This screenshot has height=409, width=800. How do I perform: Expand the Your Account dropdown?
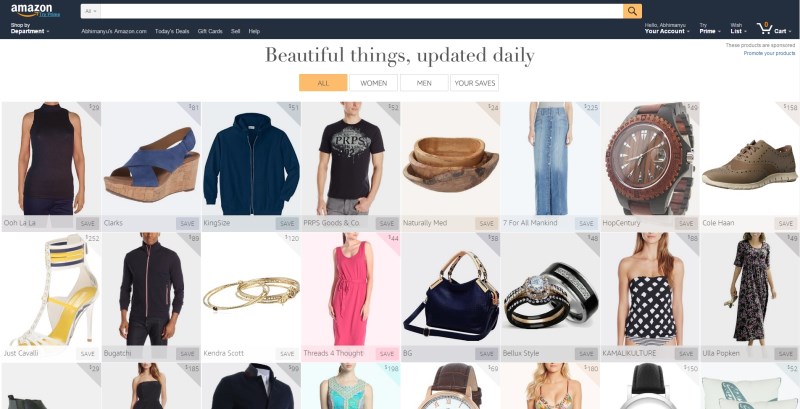point(667,28)
